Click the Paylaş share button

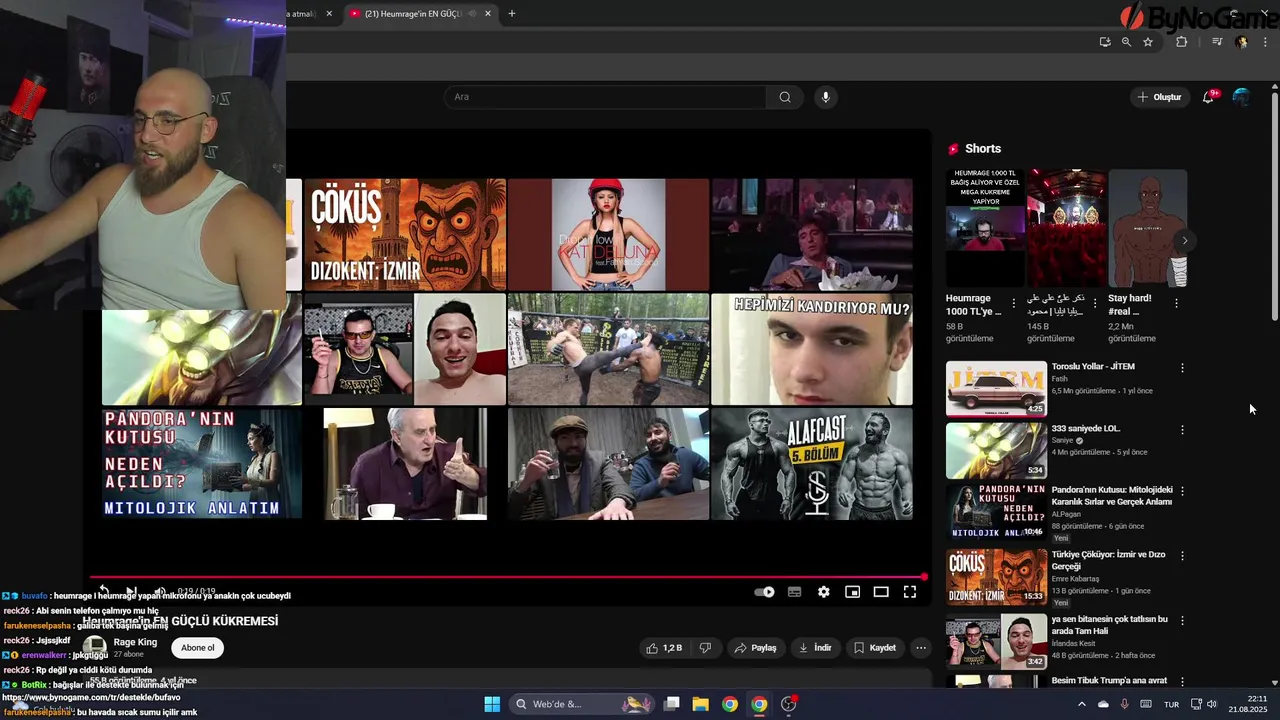pyautogui.click(x=755, y=648)
